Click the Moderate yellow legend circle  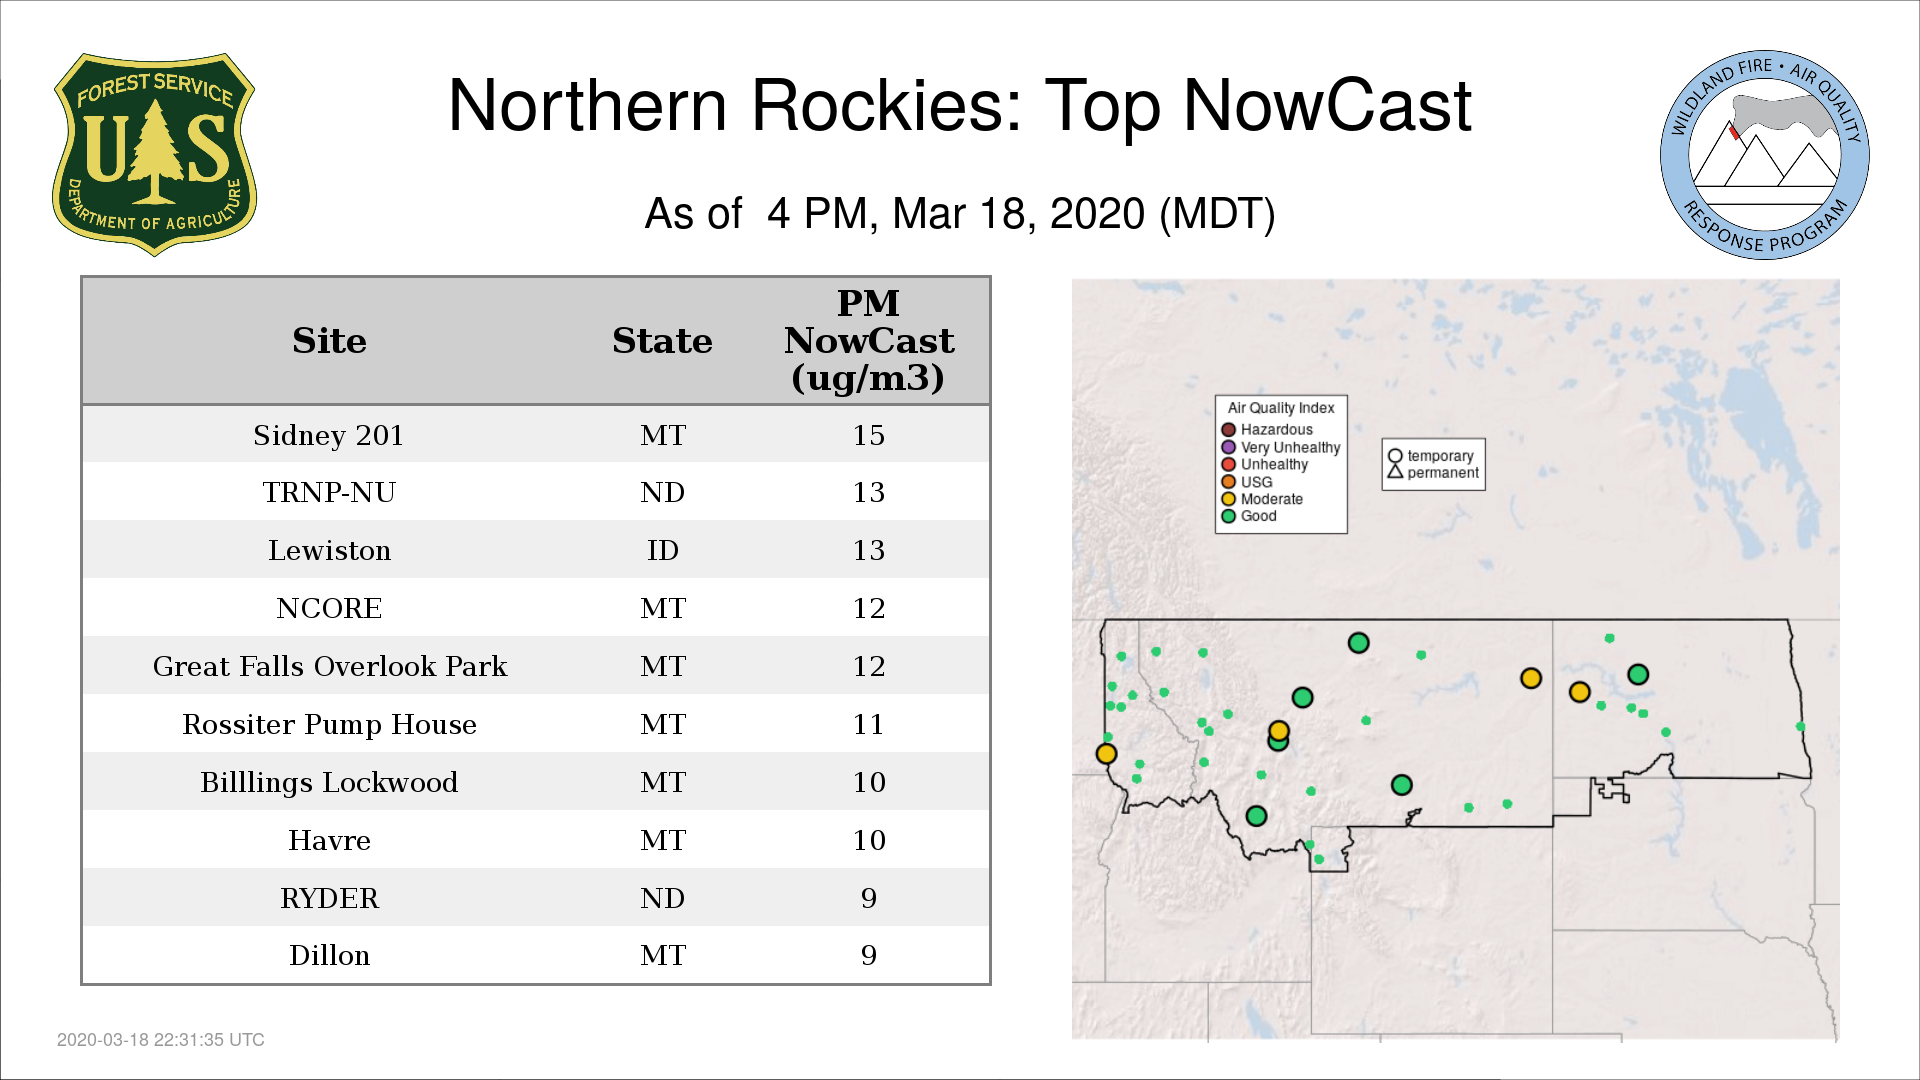pos(1228,499)
